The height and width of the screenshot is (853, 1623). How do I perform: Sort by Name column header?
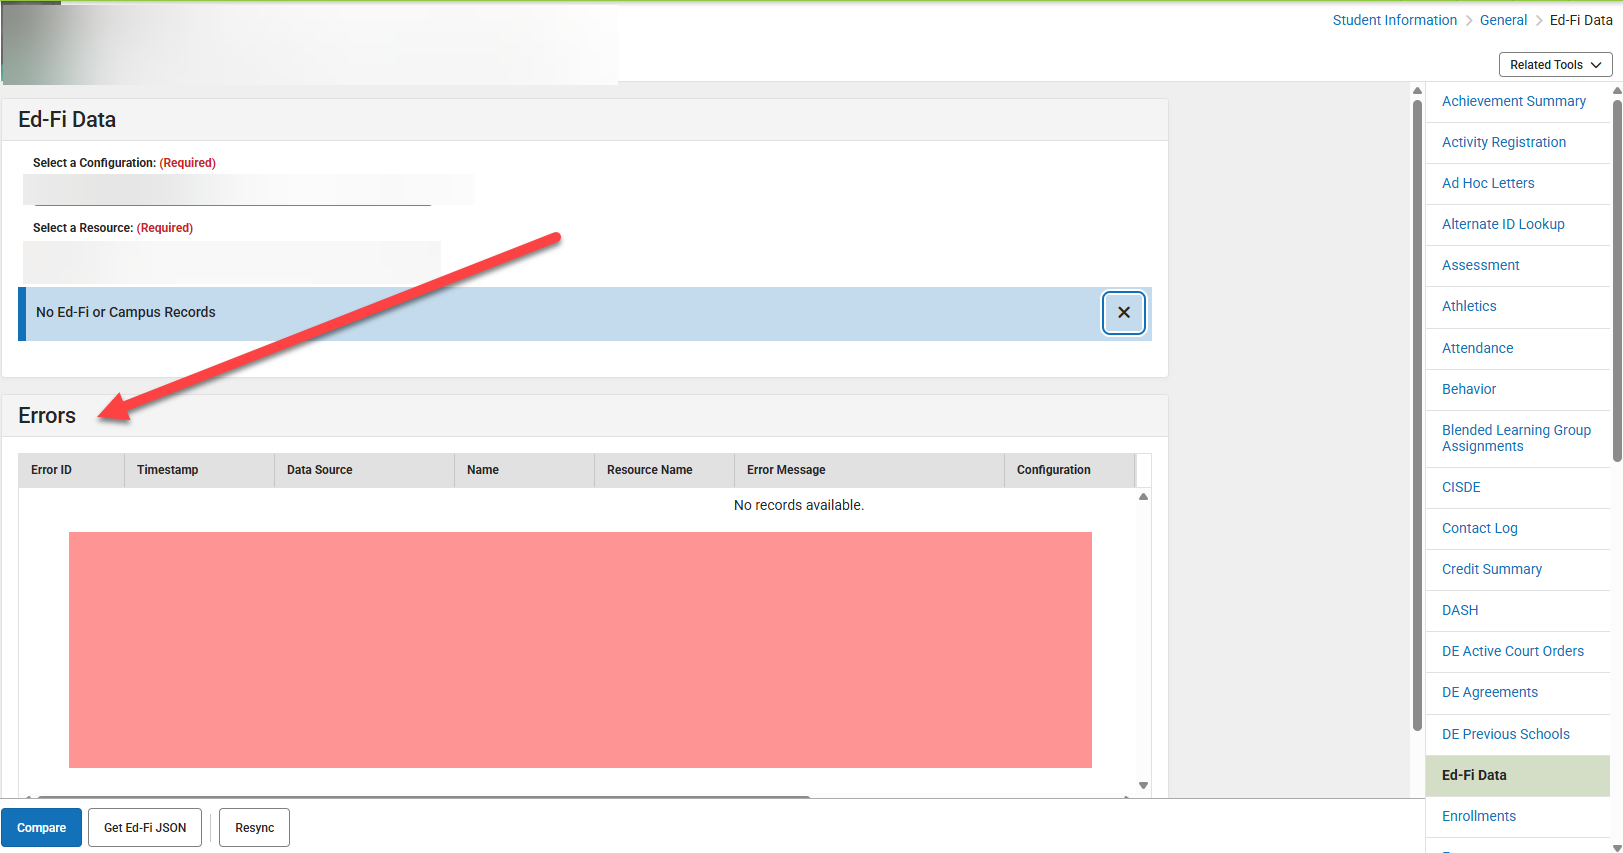click(524, 470)
